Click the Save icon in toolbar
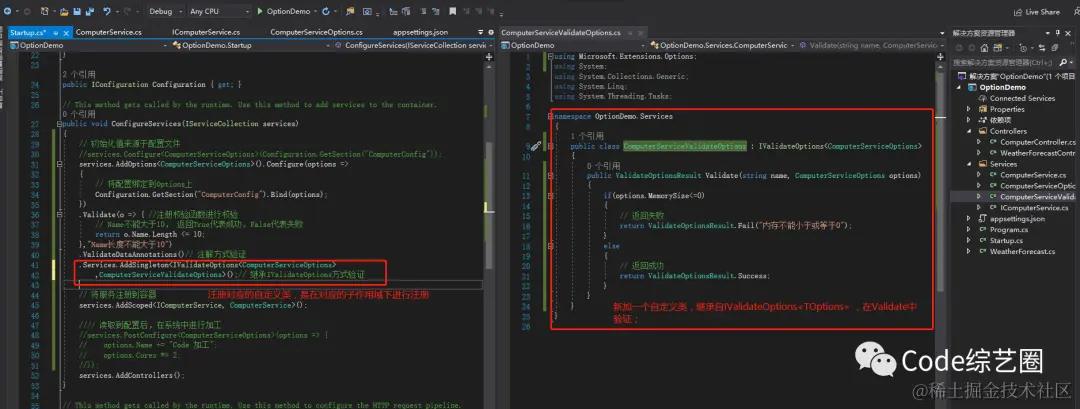 (76, 12)
